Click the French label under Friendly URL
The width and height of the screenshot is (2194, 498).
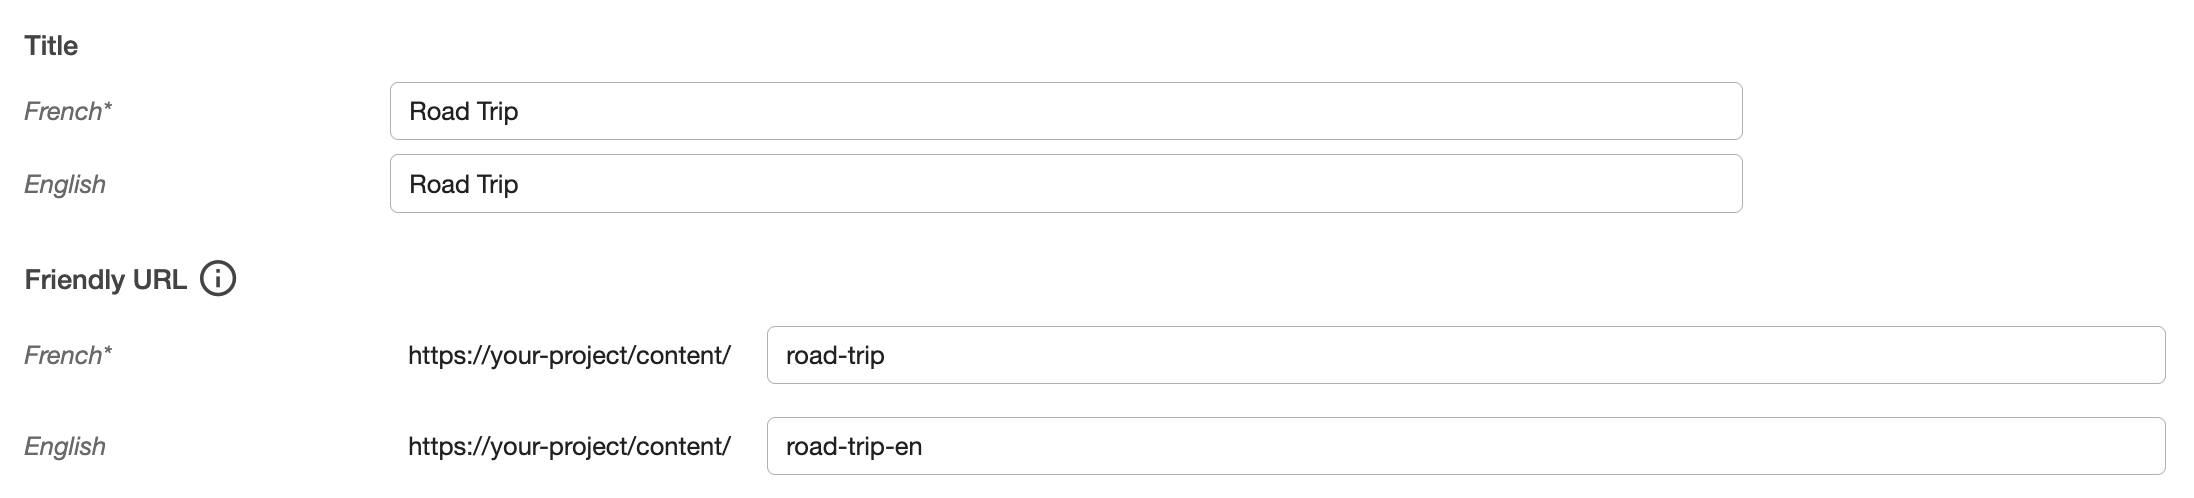[63, 355]
